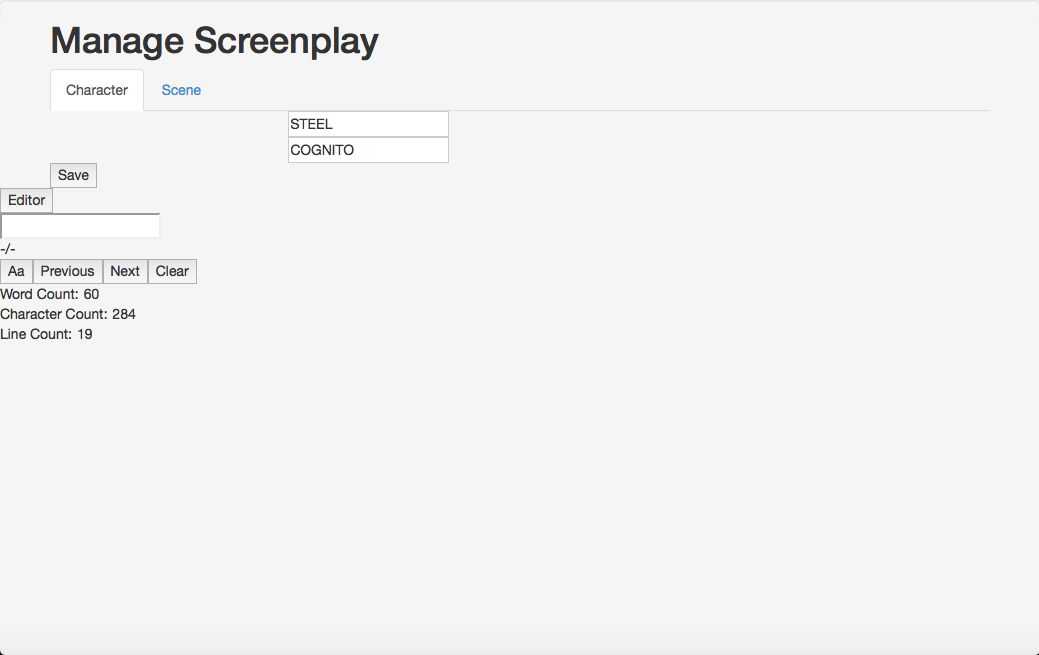This screenshot has height=655, width=1039.
Task: Click the Manage Screenplay heading
Action: point(215,40)
